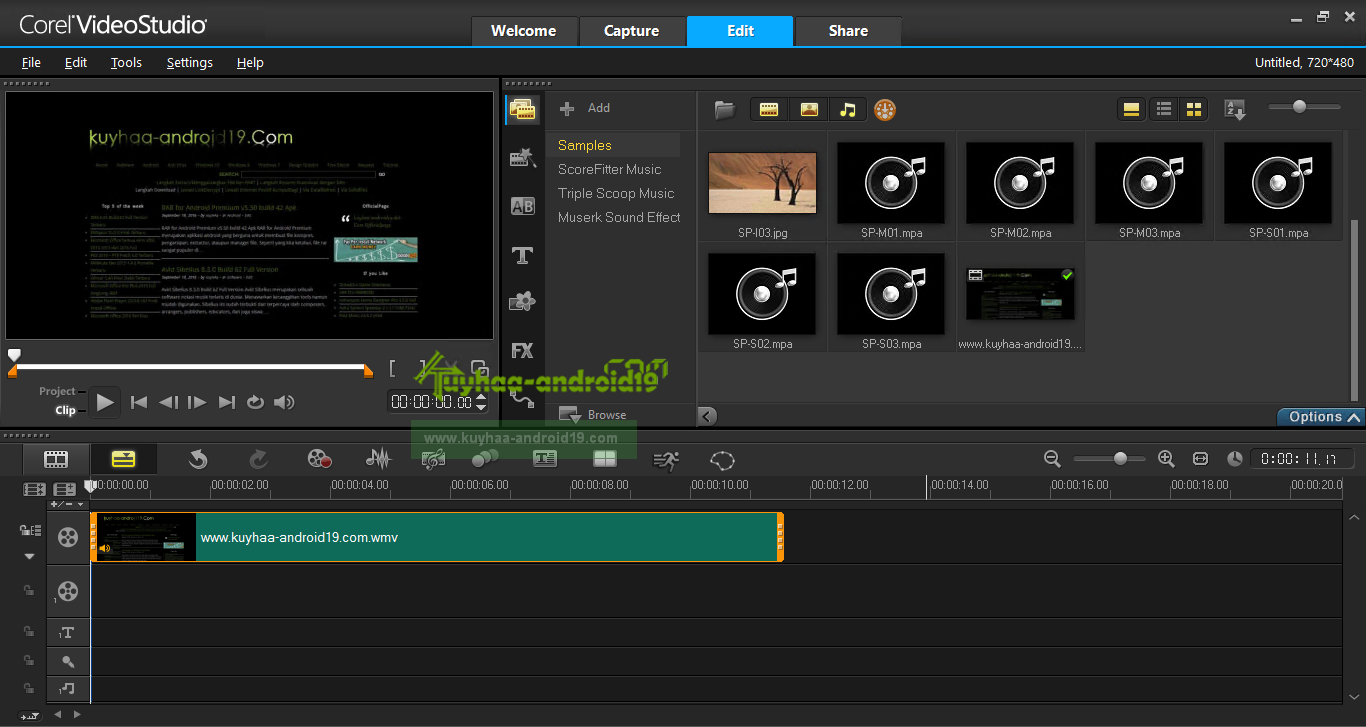Expand the down arrow under ripple editing
Screen dimensions: 1366x727
(x=29, y=556)
